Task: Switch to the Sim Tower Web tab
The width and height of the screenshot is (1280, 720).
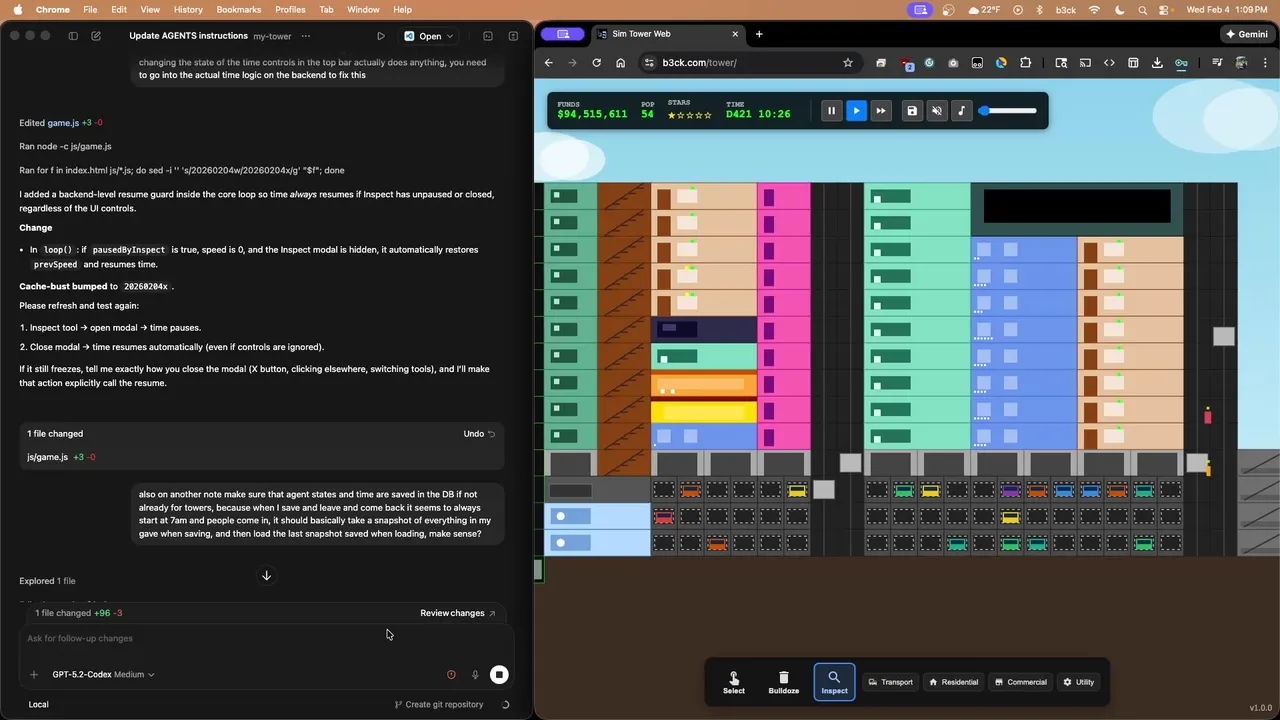Action: point(668,34)
